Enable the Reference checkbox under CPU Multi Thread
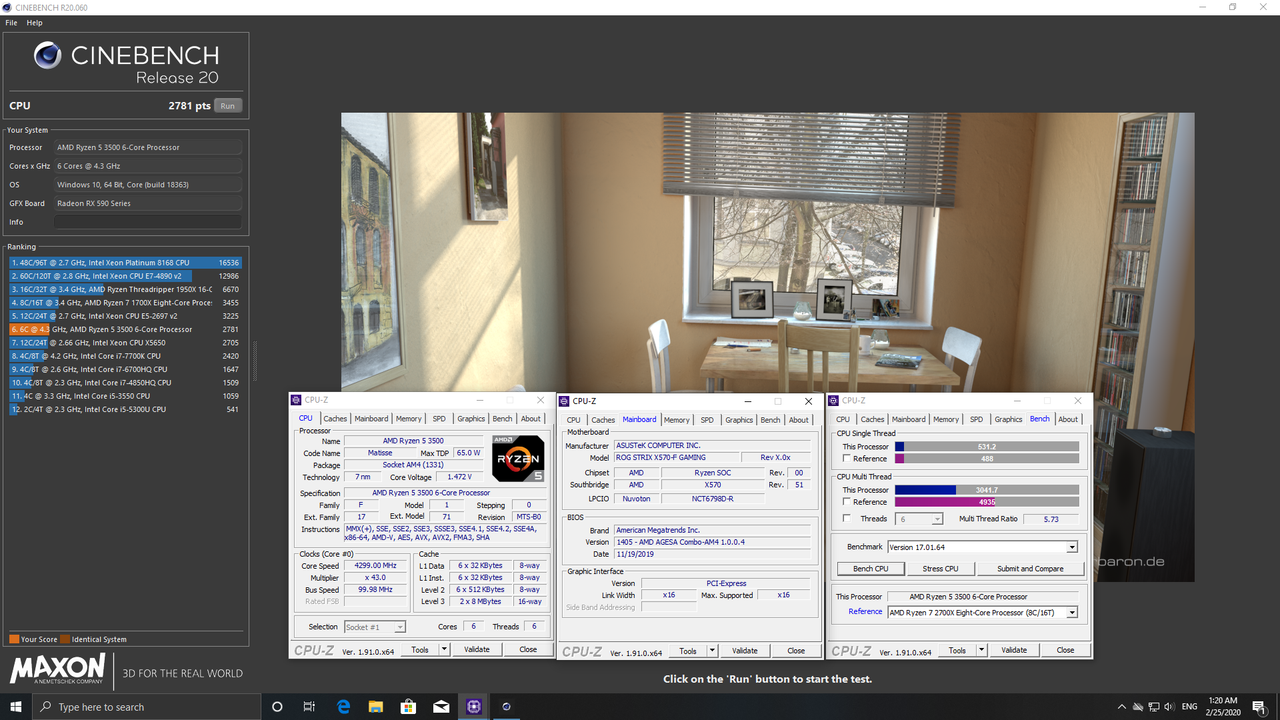 (847, 501)
